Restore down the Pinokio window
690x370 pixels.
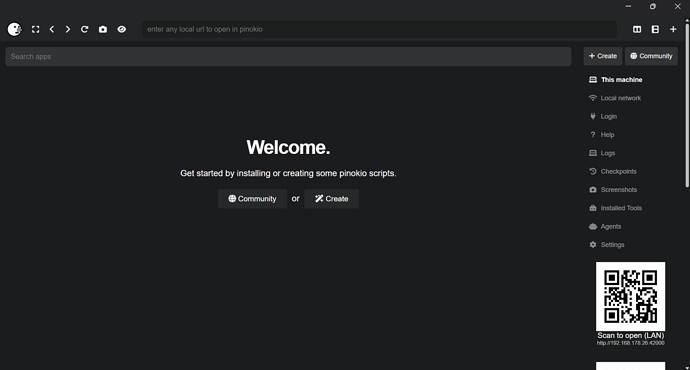tap(653, 6)
